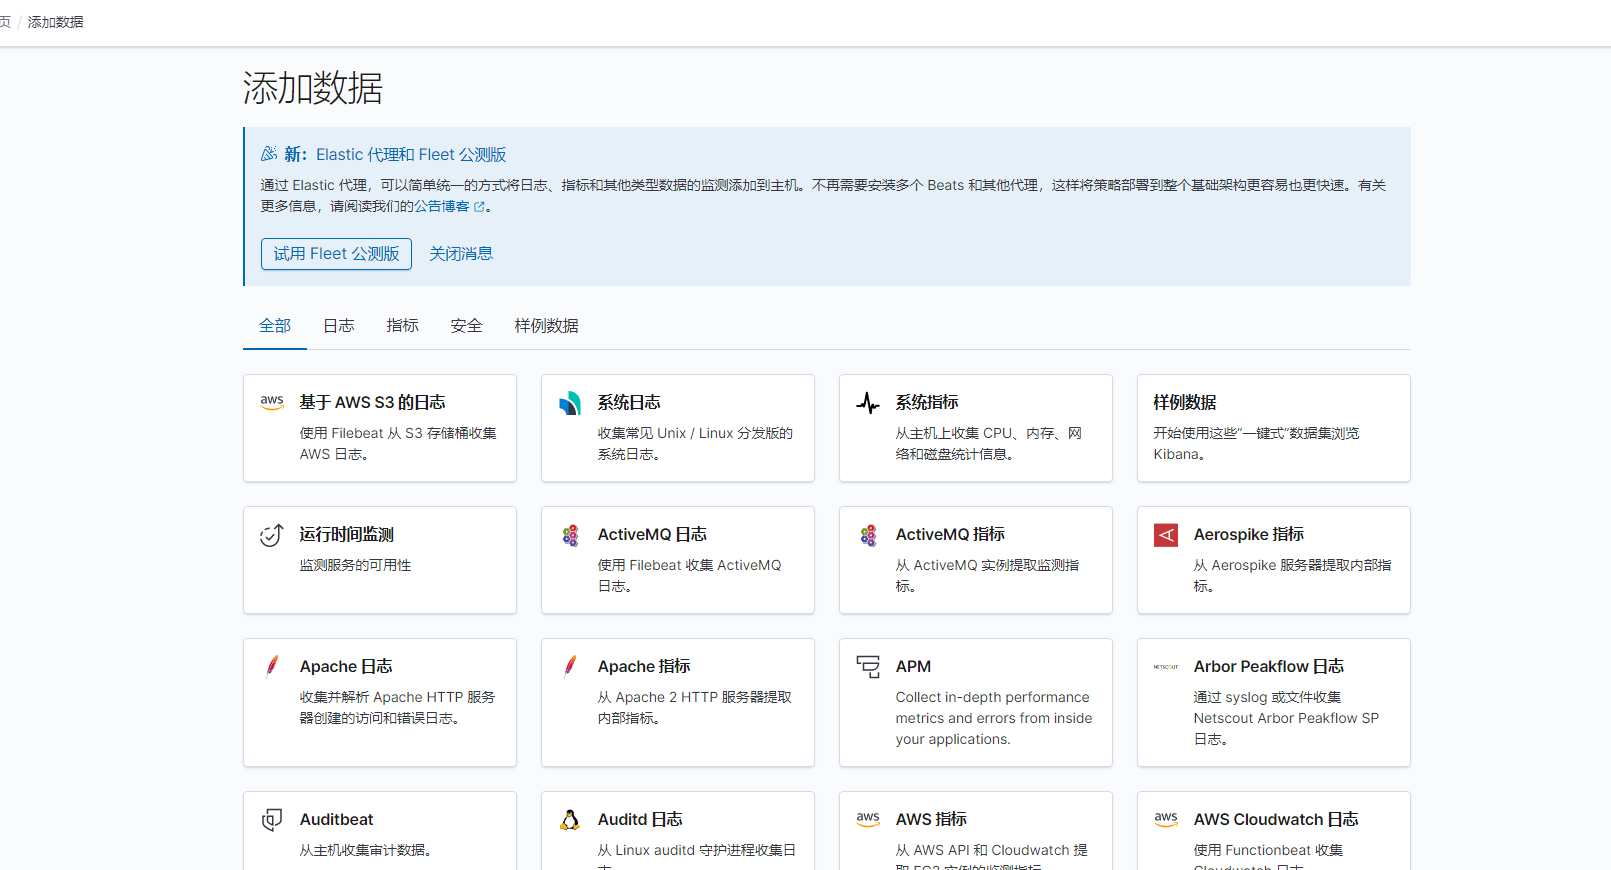The height and width of the screenshot is (870, 1611).
Task: Open the Auditbeat card title
Action: tap(337, 819)
